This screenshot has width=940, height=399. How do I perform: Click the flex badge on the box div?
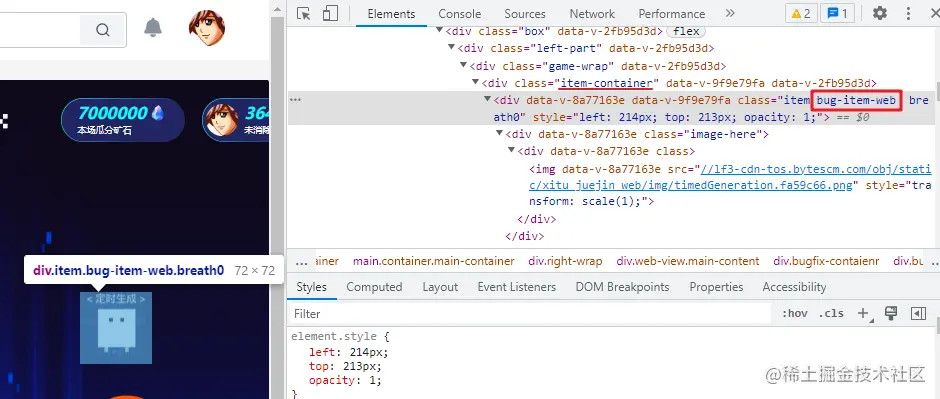[x=686, y=31]
